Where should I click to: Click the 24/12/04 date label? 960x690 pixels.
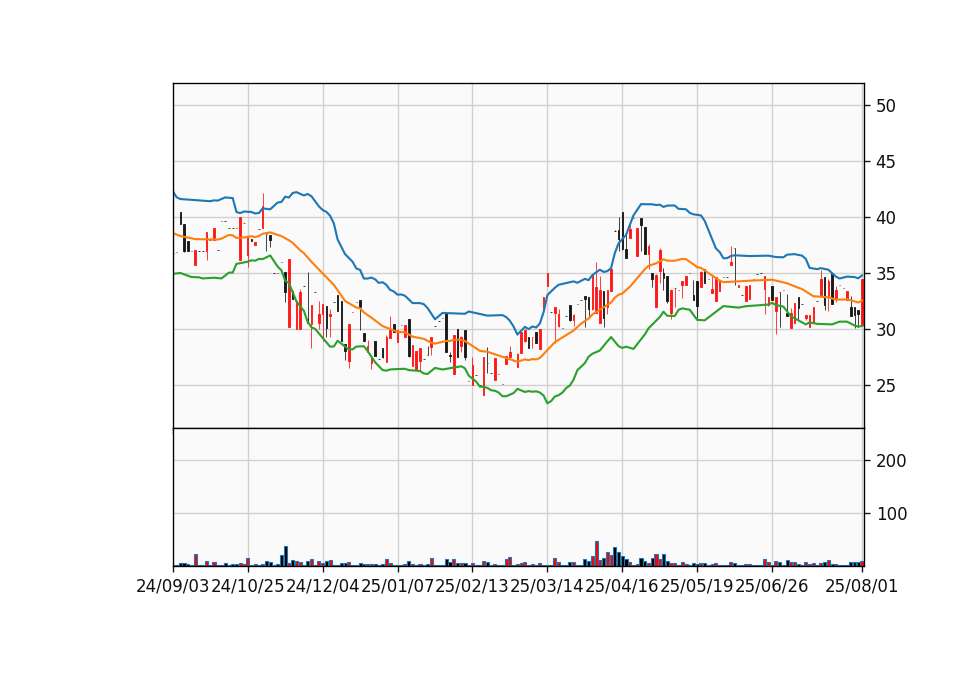coord(323,586)
